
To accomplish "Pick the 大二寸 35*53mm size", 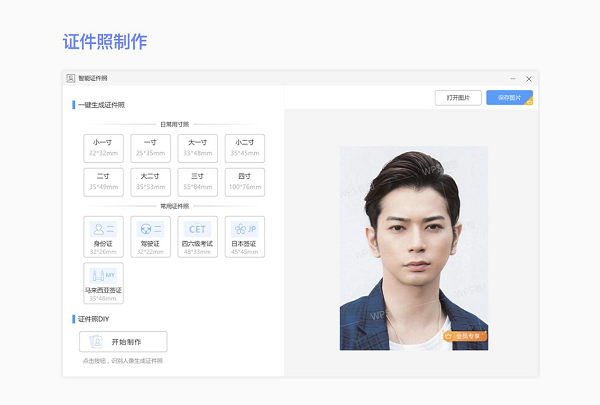I will (150, 182).
